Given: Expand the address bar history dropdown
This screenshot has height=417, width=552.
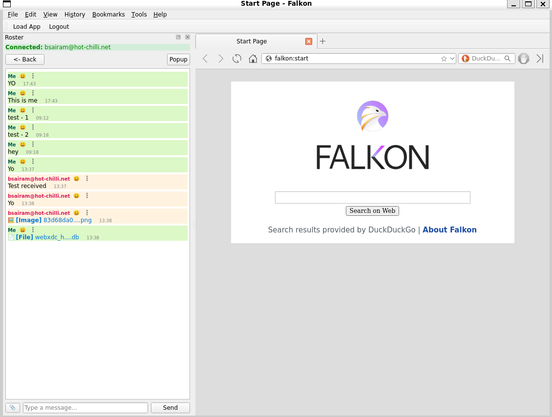Looking at the screenshot, I should click(452, 59).
